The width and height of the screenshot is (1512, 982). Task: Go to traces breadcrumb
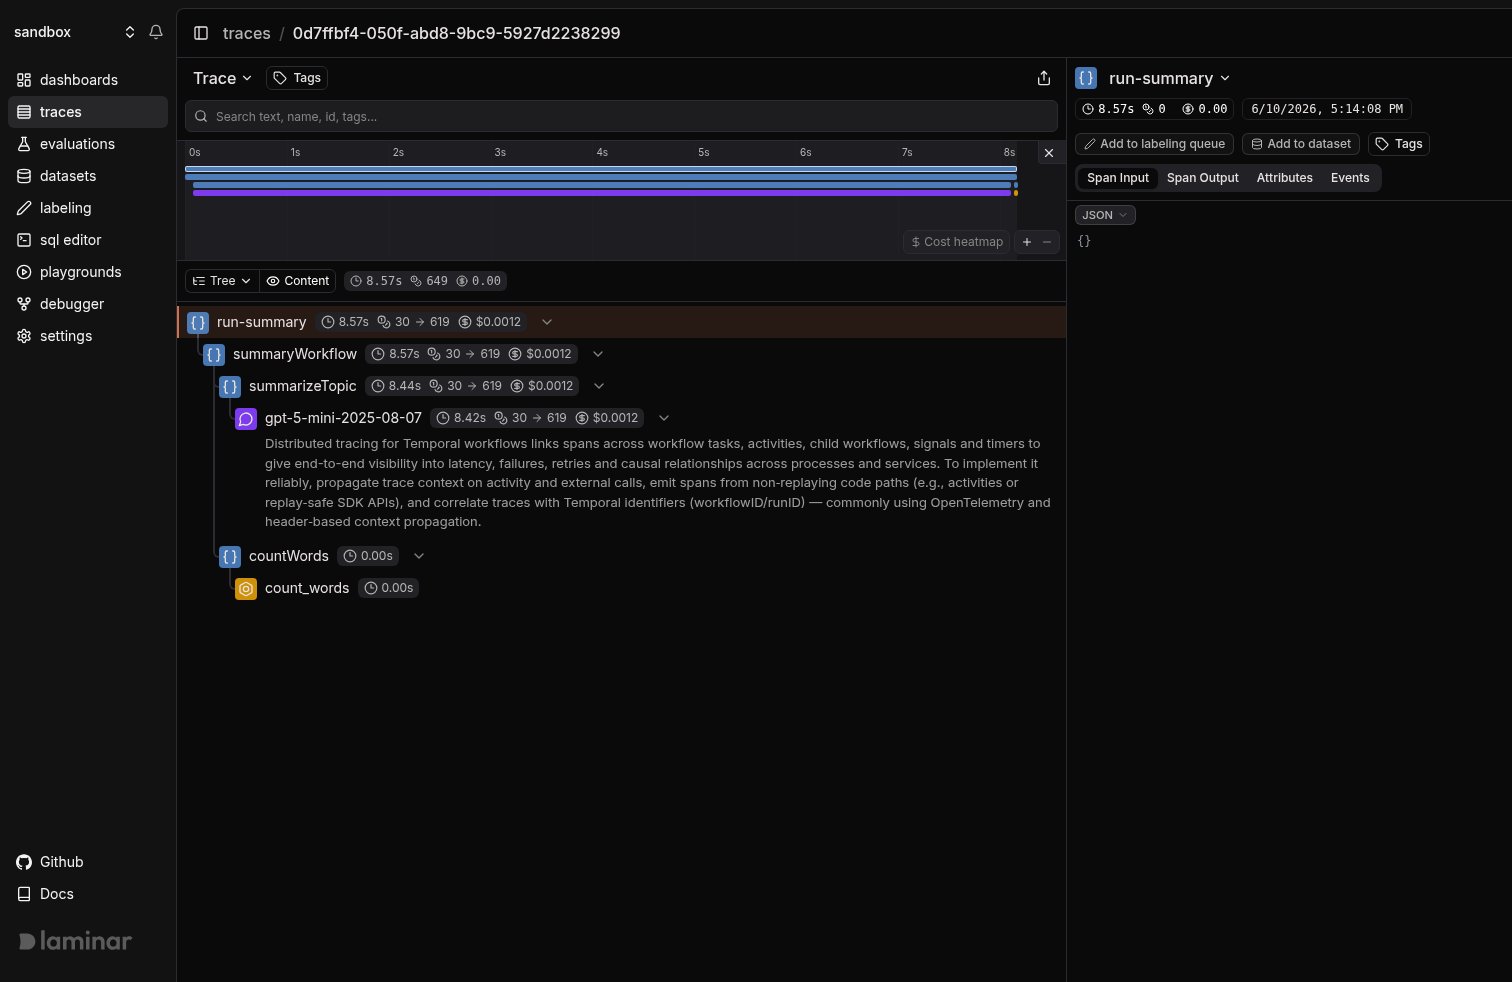tap(246, 33)
